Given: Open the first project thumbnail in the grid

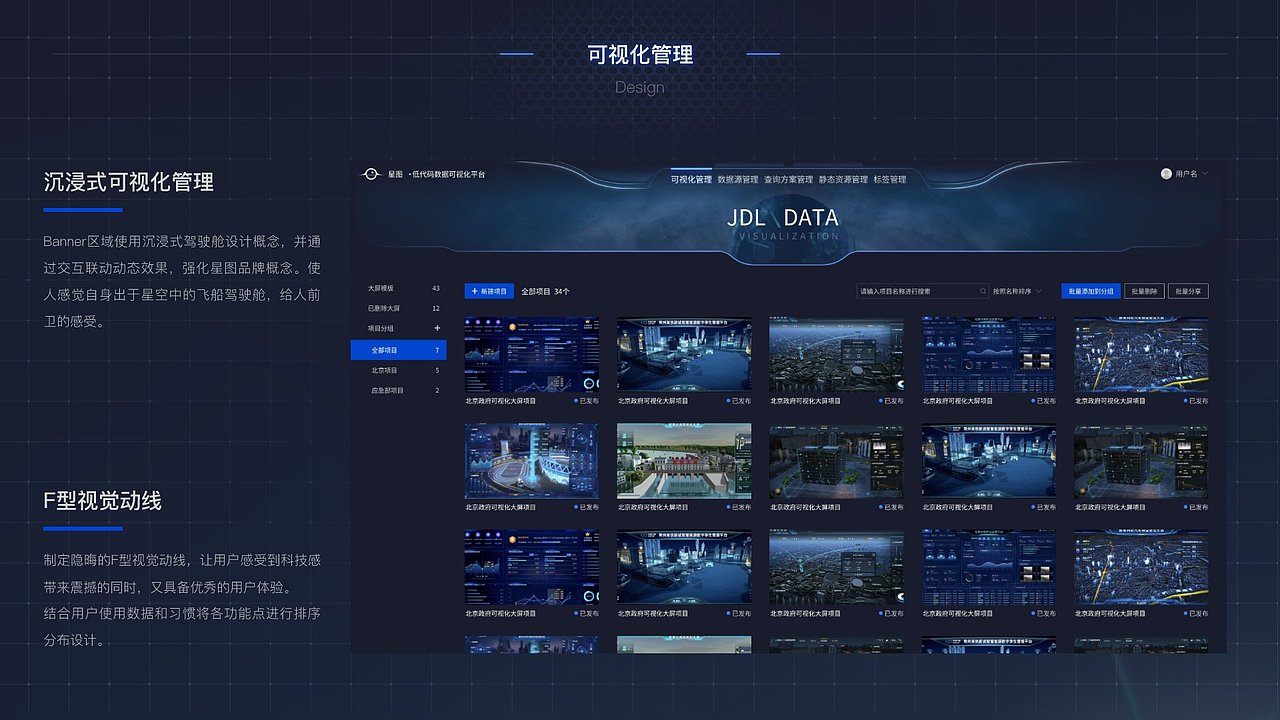Looking at the screenshot, I should 531,355.
